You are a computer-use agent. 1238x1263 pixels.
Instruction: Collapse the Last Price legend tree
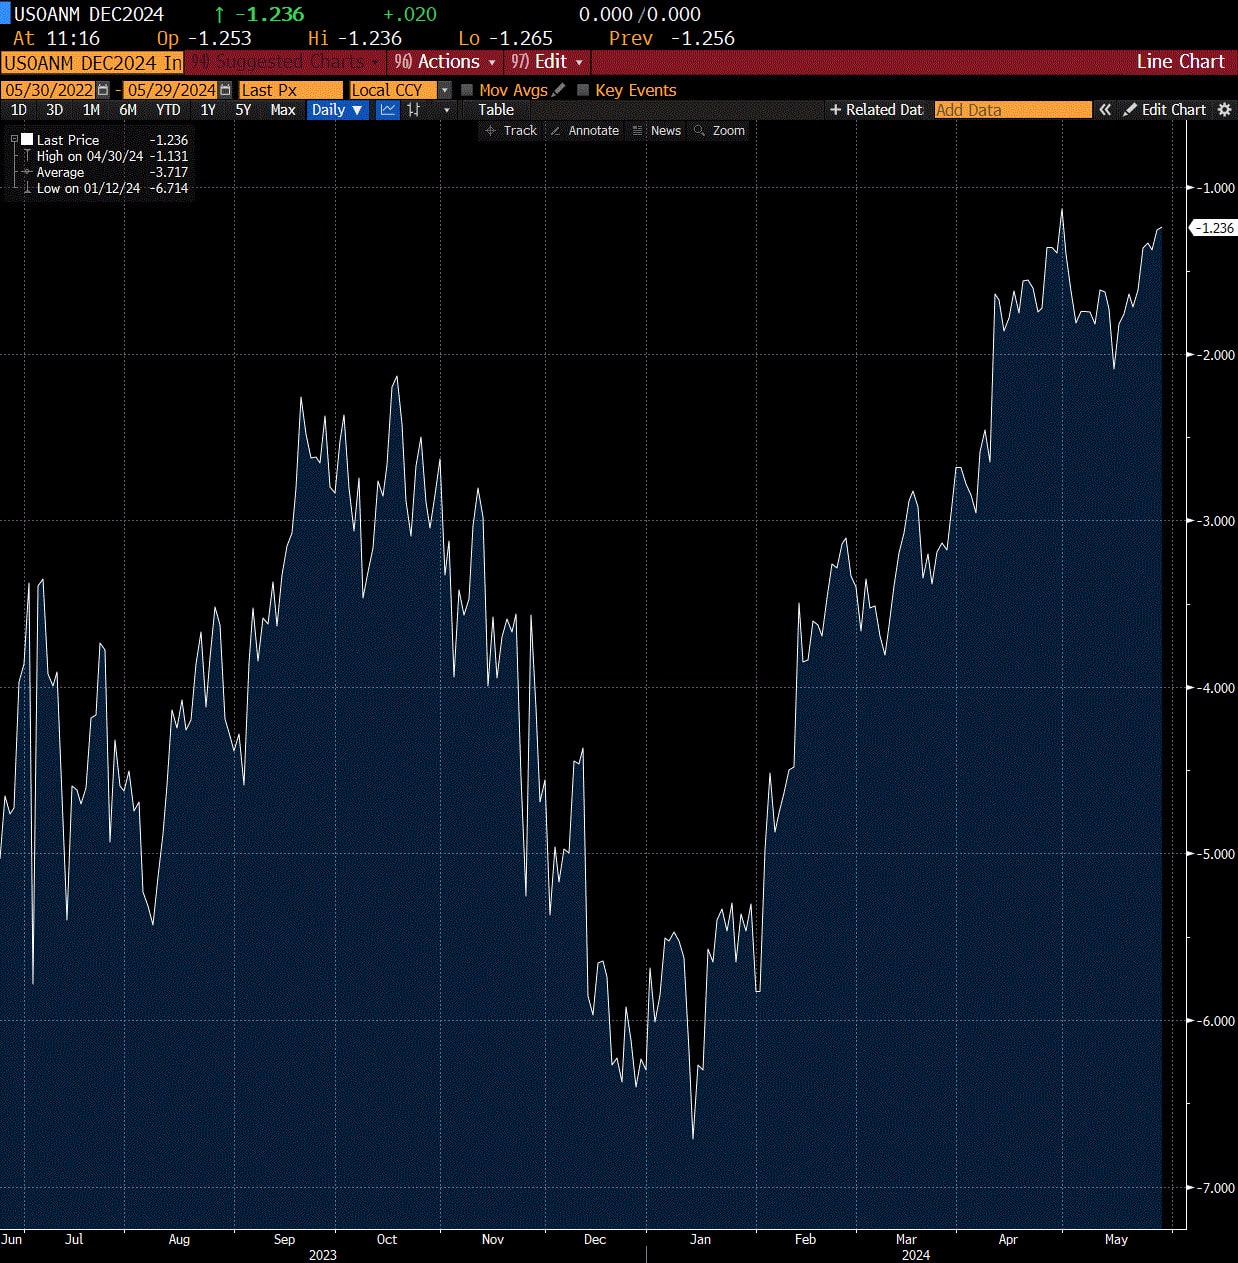click(14, 140)
